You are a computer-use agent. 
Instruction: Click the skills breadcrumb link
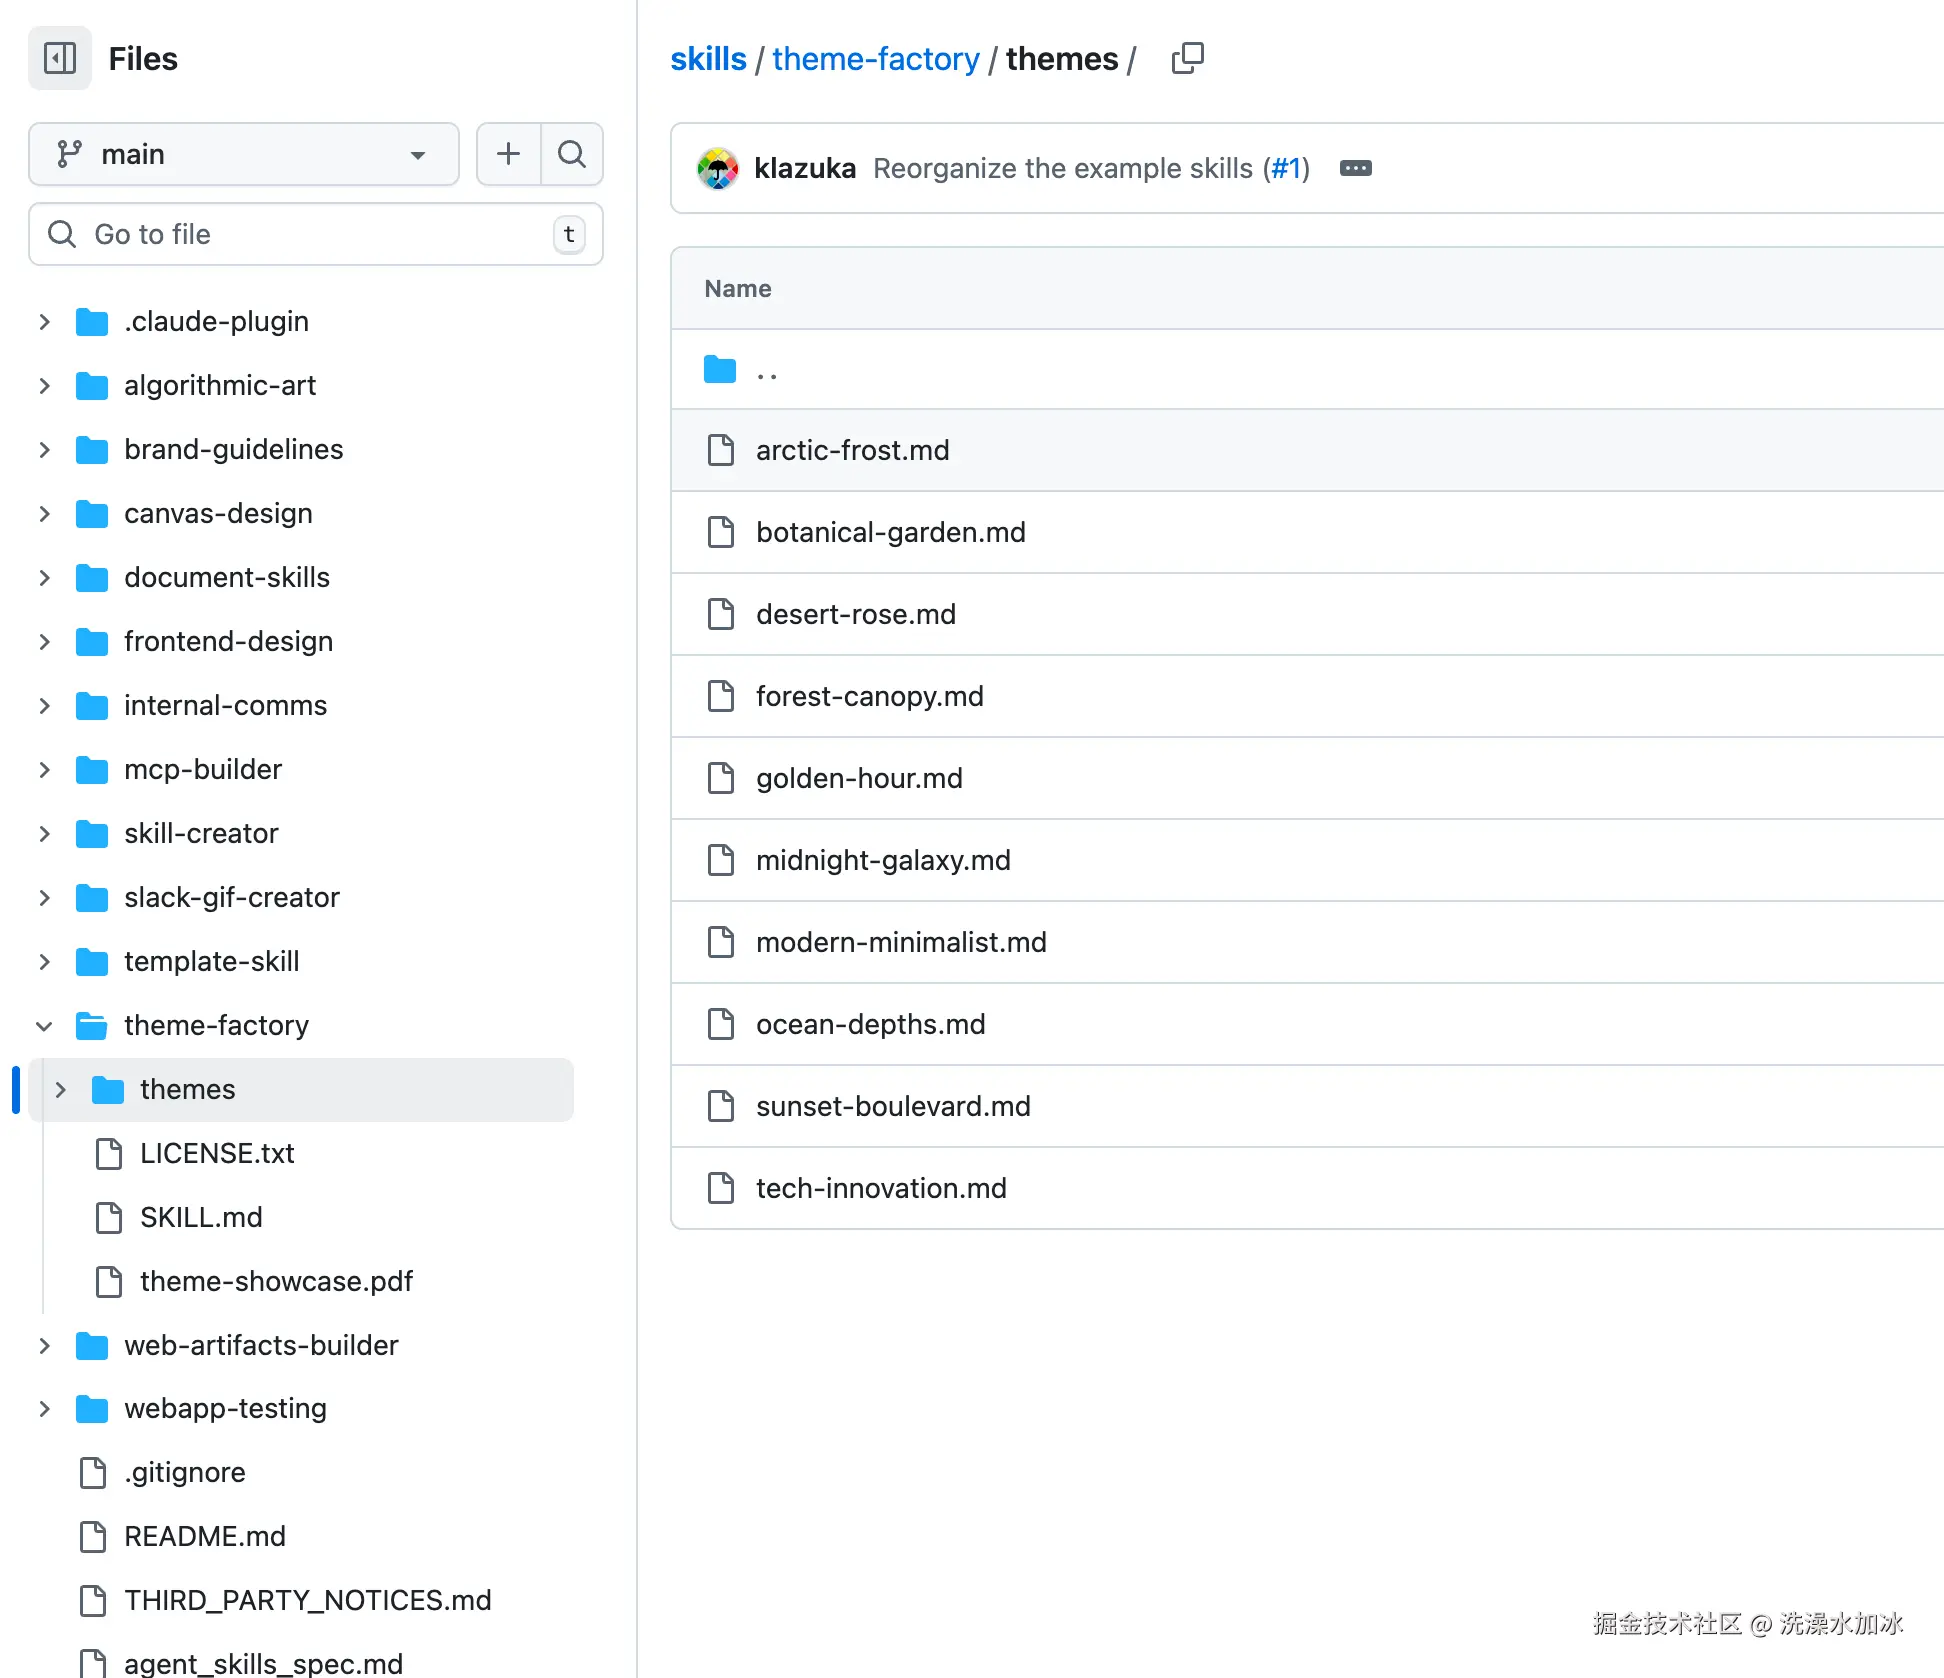708,59
